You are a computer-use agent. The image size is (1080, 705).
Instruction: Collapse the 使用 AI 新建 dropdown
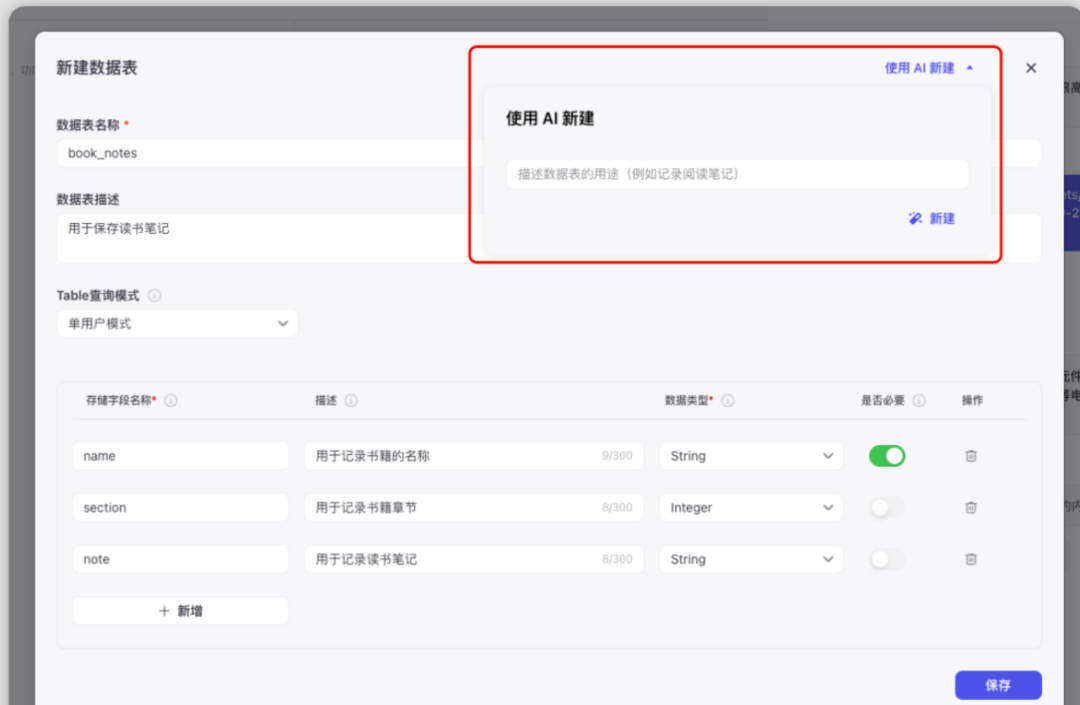click(970, 67)
